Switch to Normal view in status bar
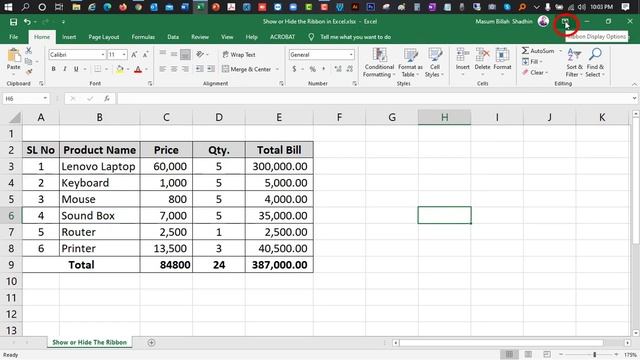Screen dimensions: 640x360 [x=509, y=354]
